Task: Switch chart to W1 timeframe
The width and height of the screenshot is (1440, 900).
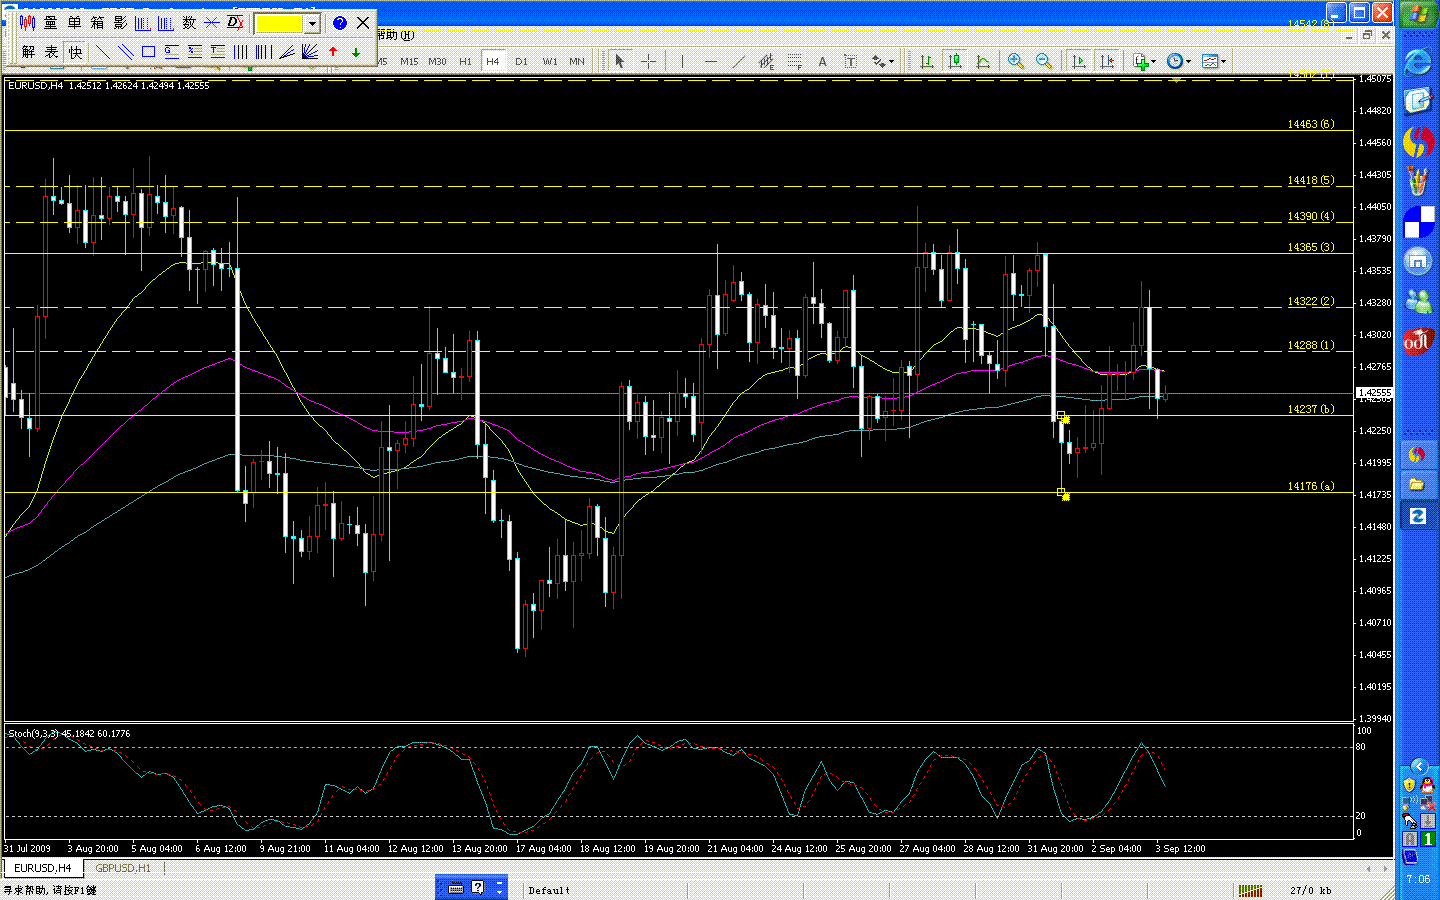Action: pyautogui.click(x=550, y=62)
